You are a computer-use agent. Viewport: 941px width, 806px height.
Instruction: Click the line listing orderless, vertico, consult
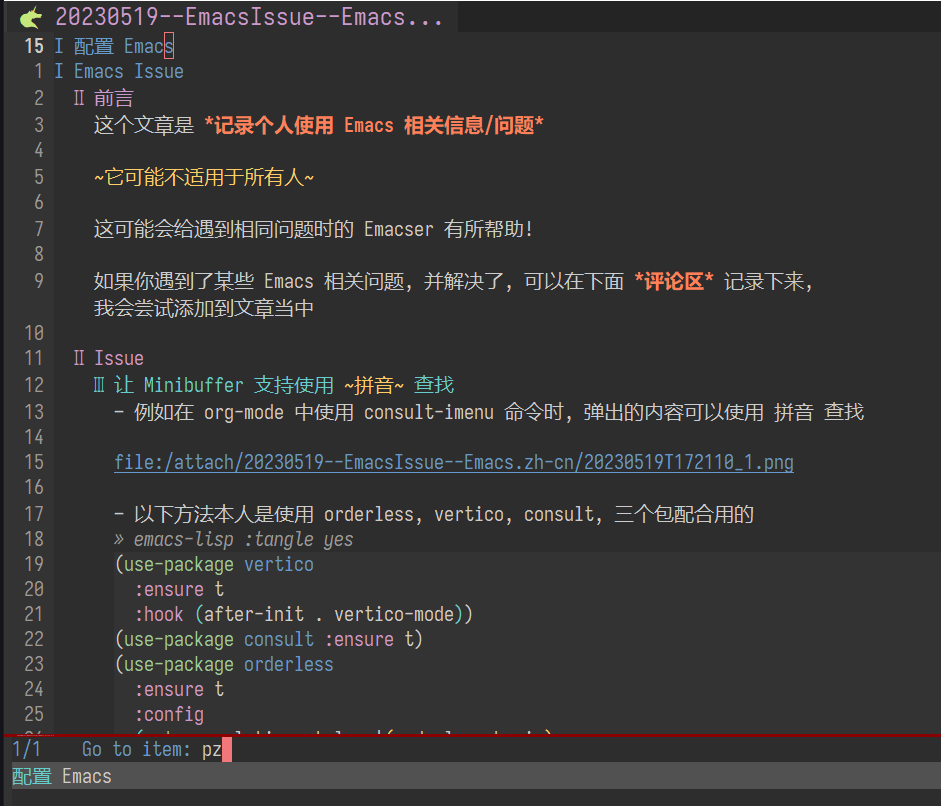pyautogui.click(x=434, y=514)
